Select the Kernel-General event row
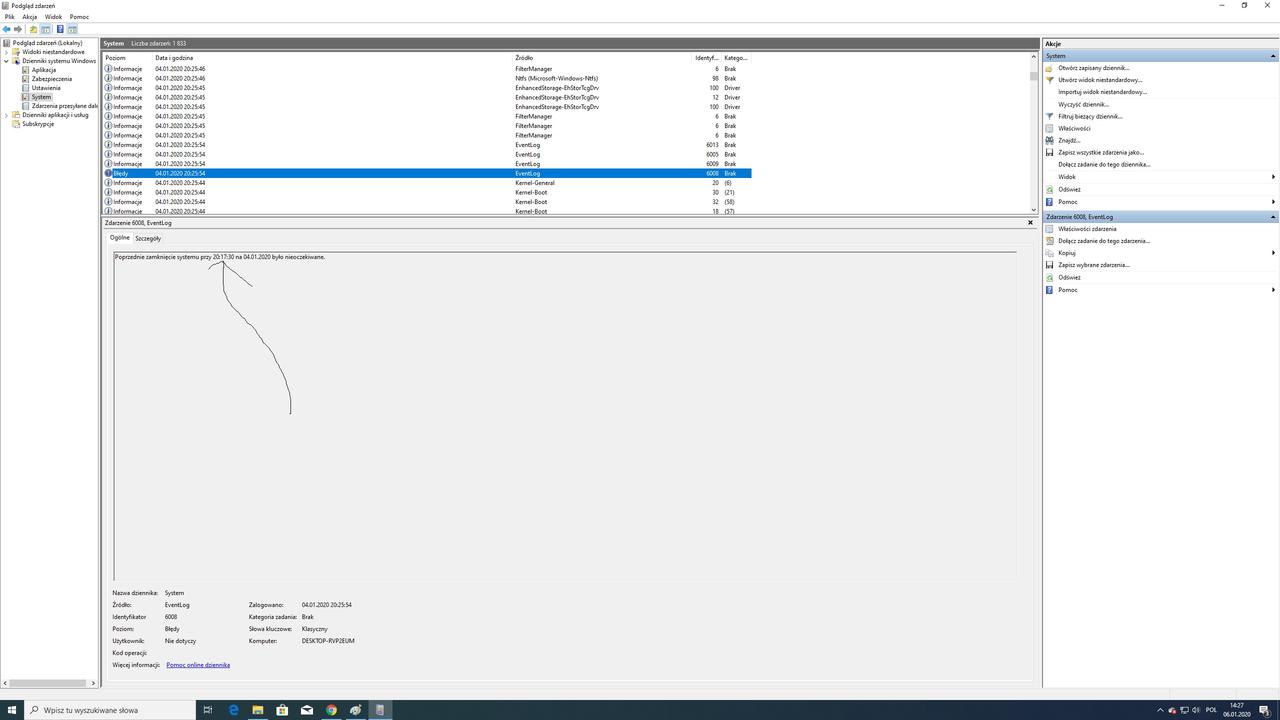 300,183
